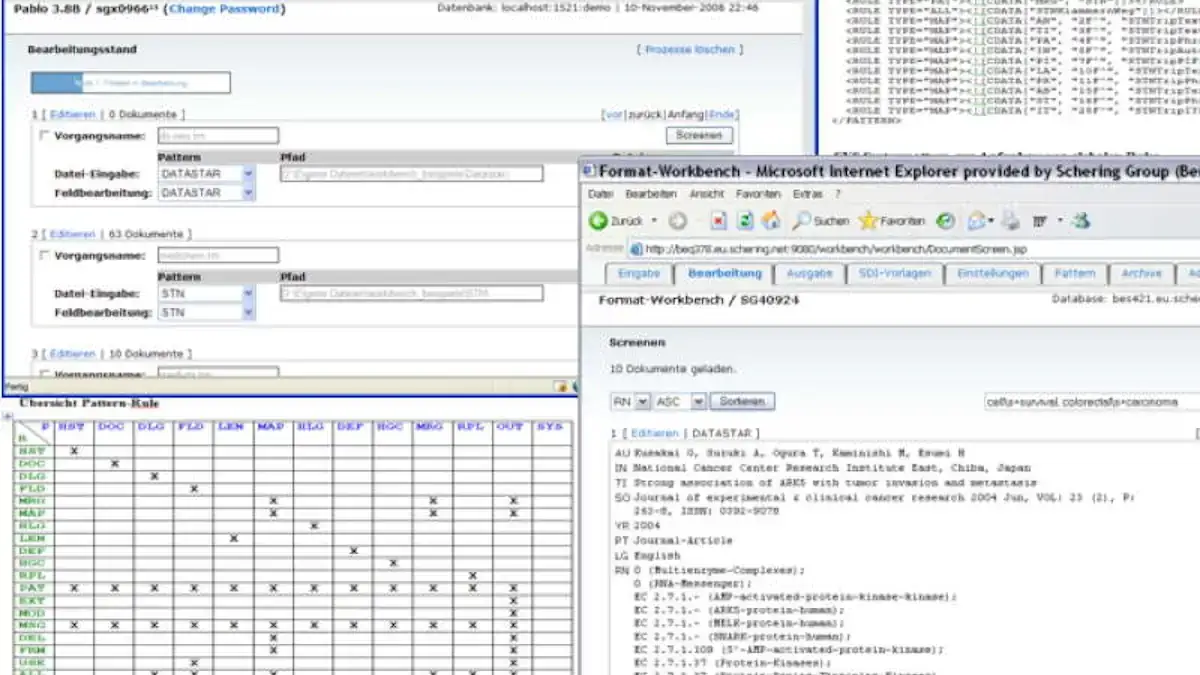
Task: Click the search query input field
Action: point(1075,400)
